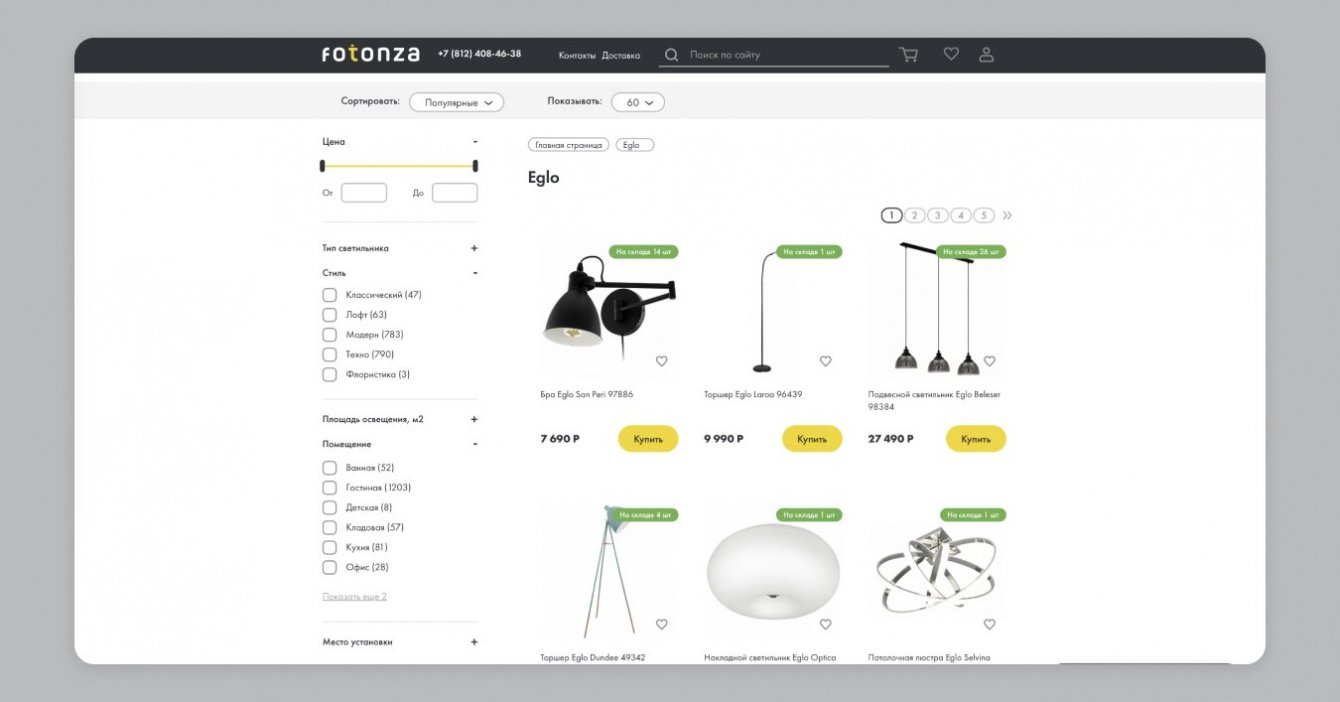Collapse the Цена filter section

click(475, 142)
